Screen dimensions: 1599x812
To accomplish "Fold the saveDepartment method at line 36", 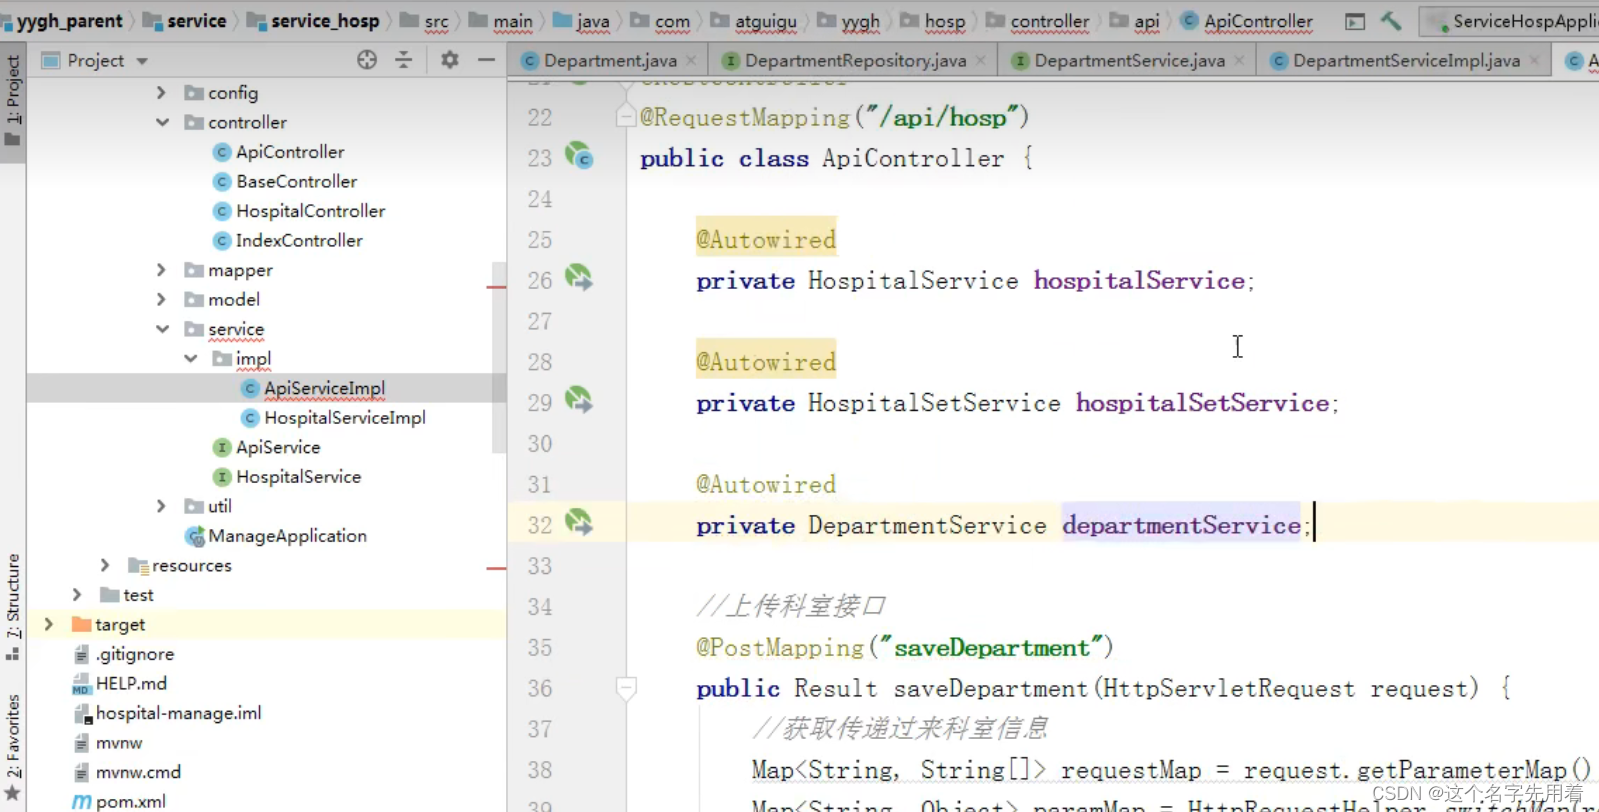I will (x=626, y=688).
